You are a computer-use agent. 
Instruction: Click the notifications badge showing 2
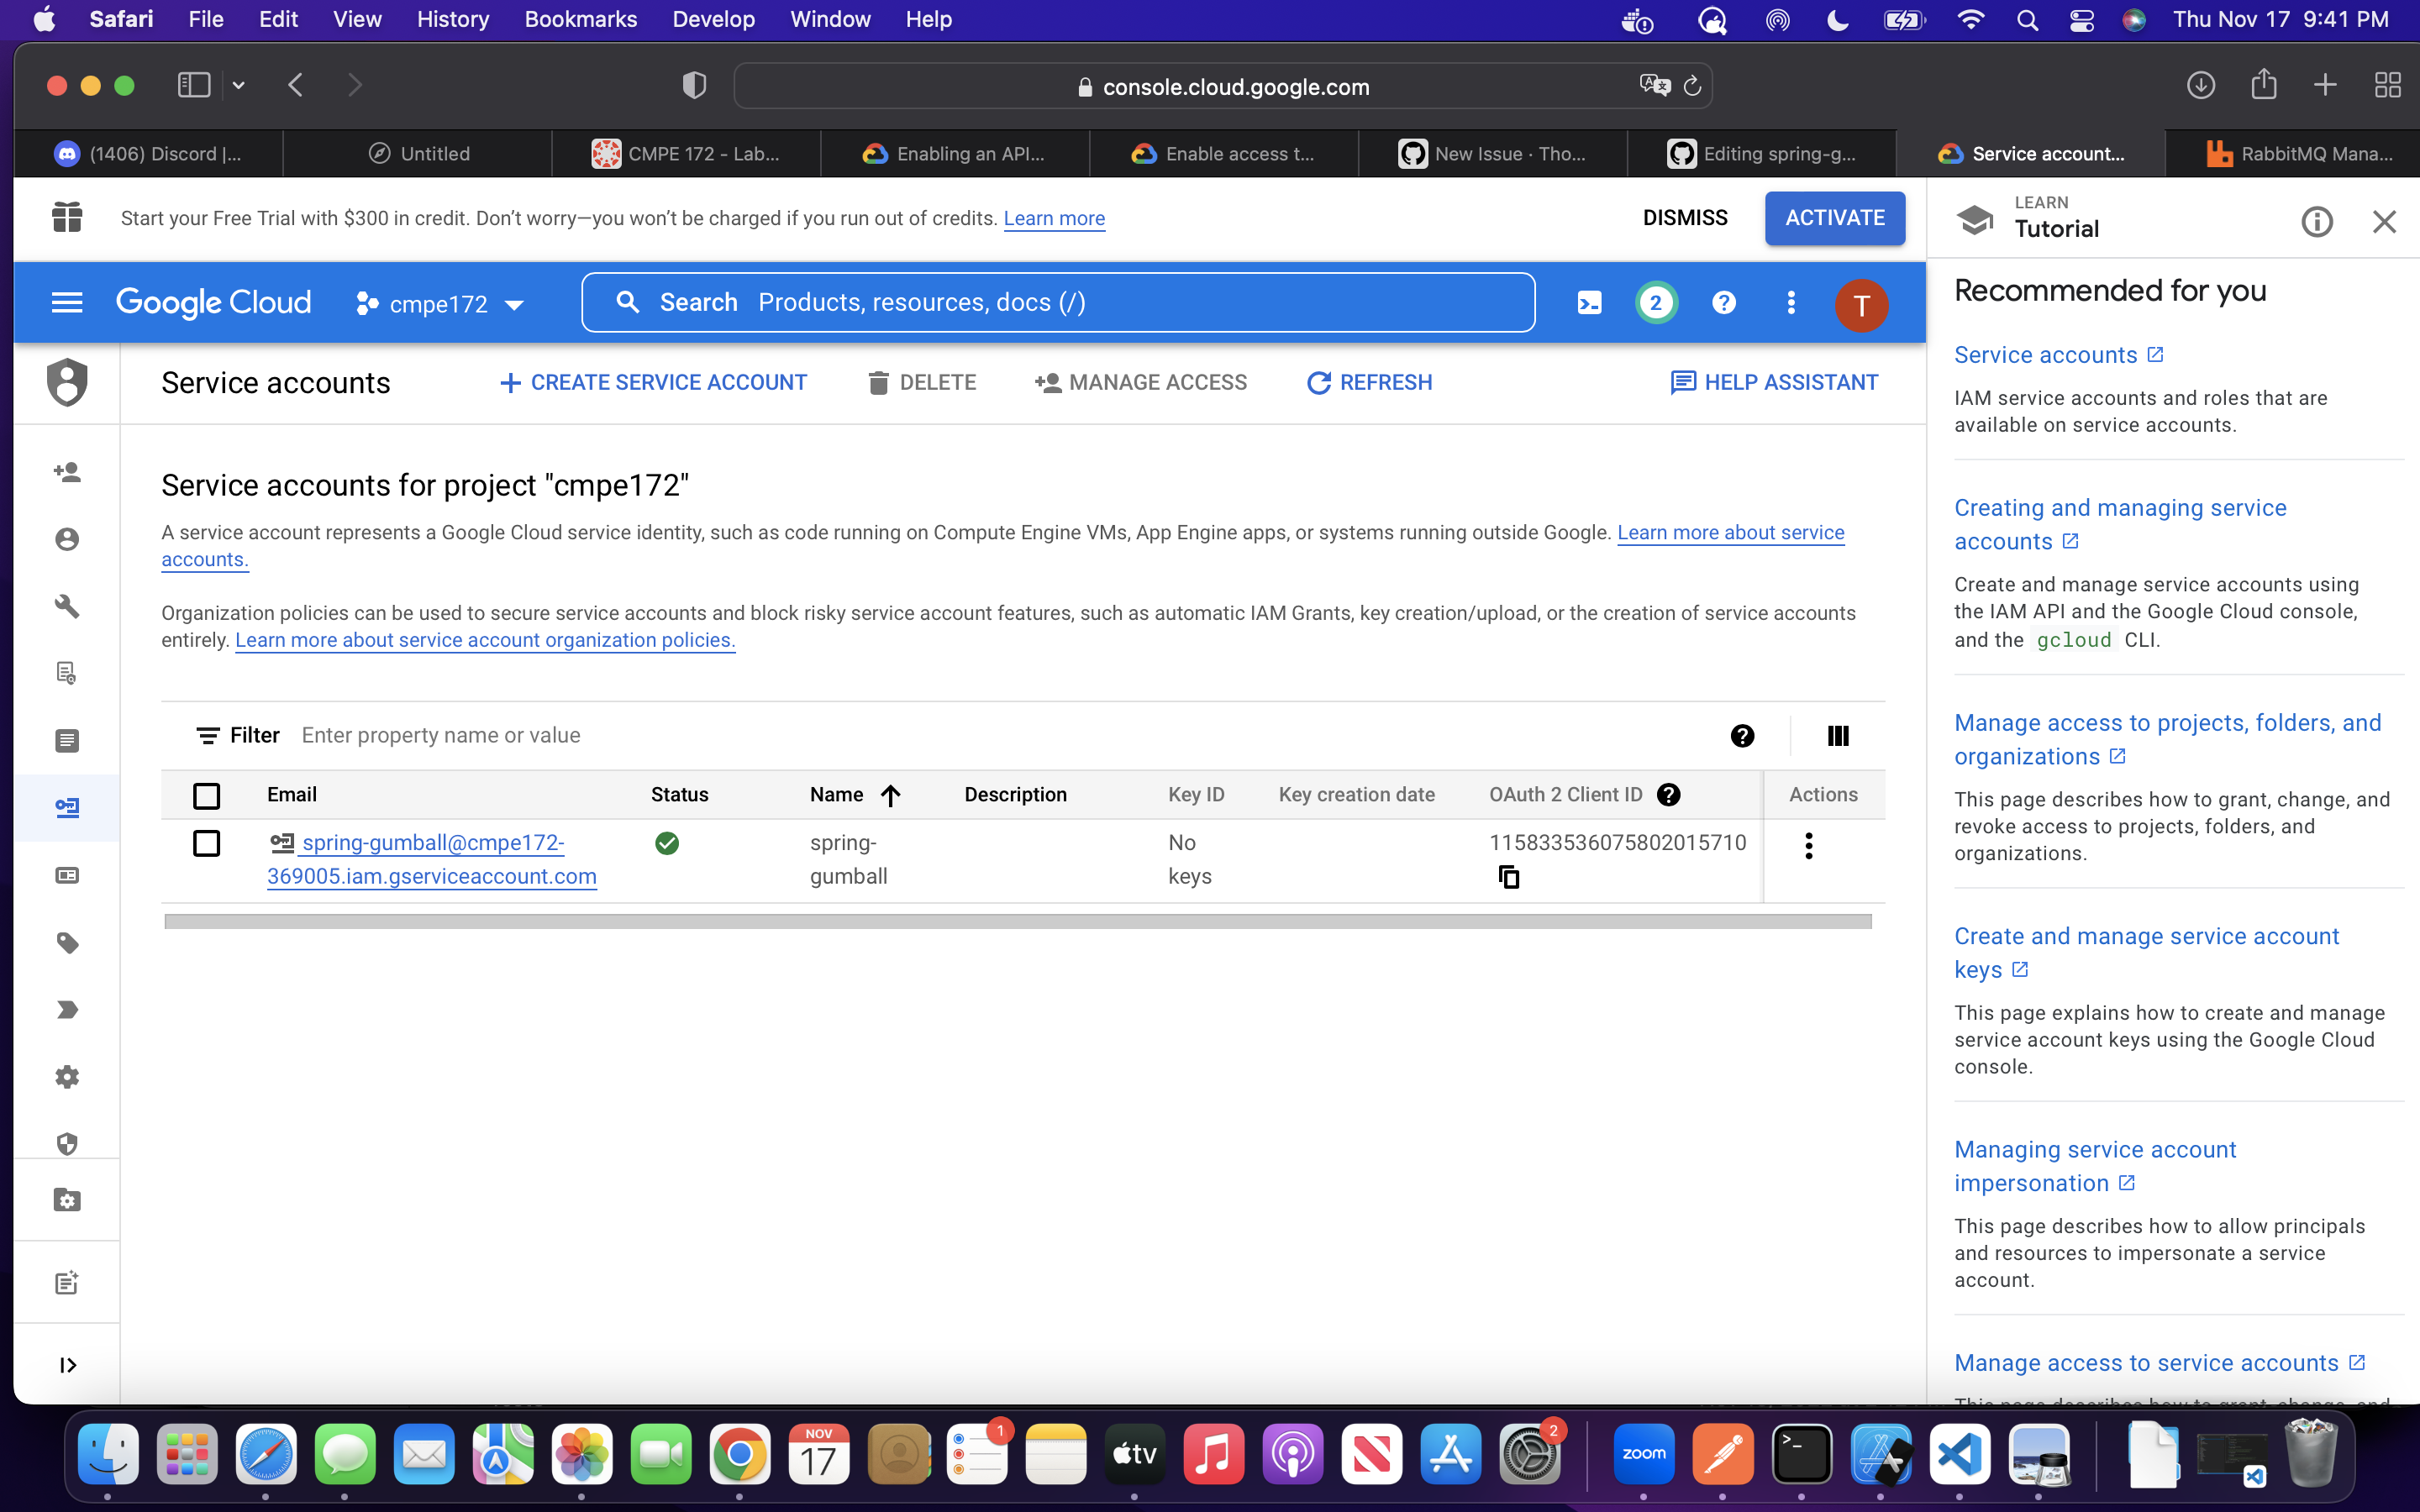coord(1656,303)
